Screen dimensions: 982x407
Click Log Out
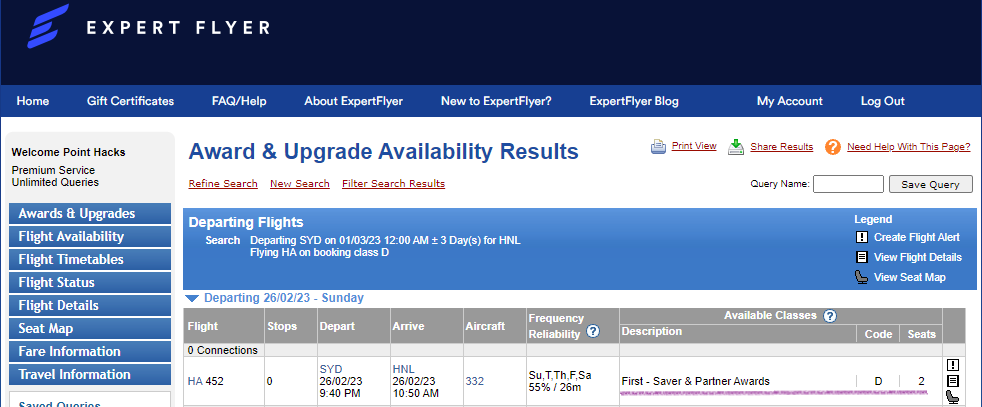click(x=882, y=101)
